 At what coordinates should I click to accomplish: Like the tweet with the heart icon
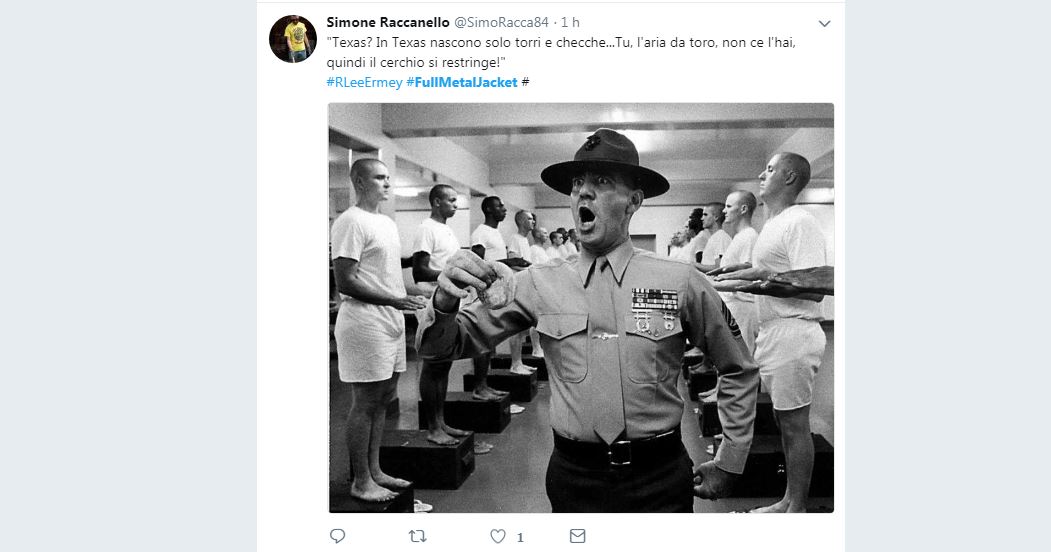tap(497, 537)
